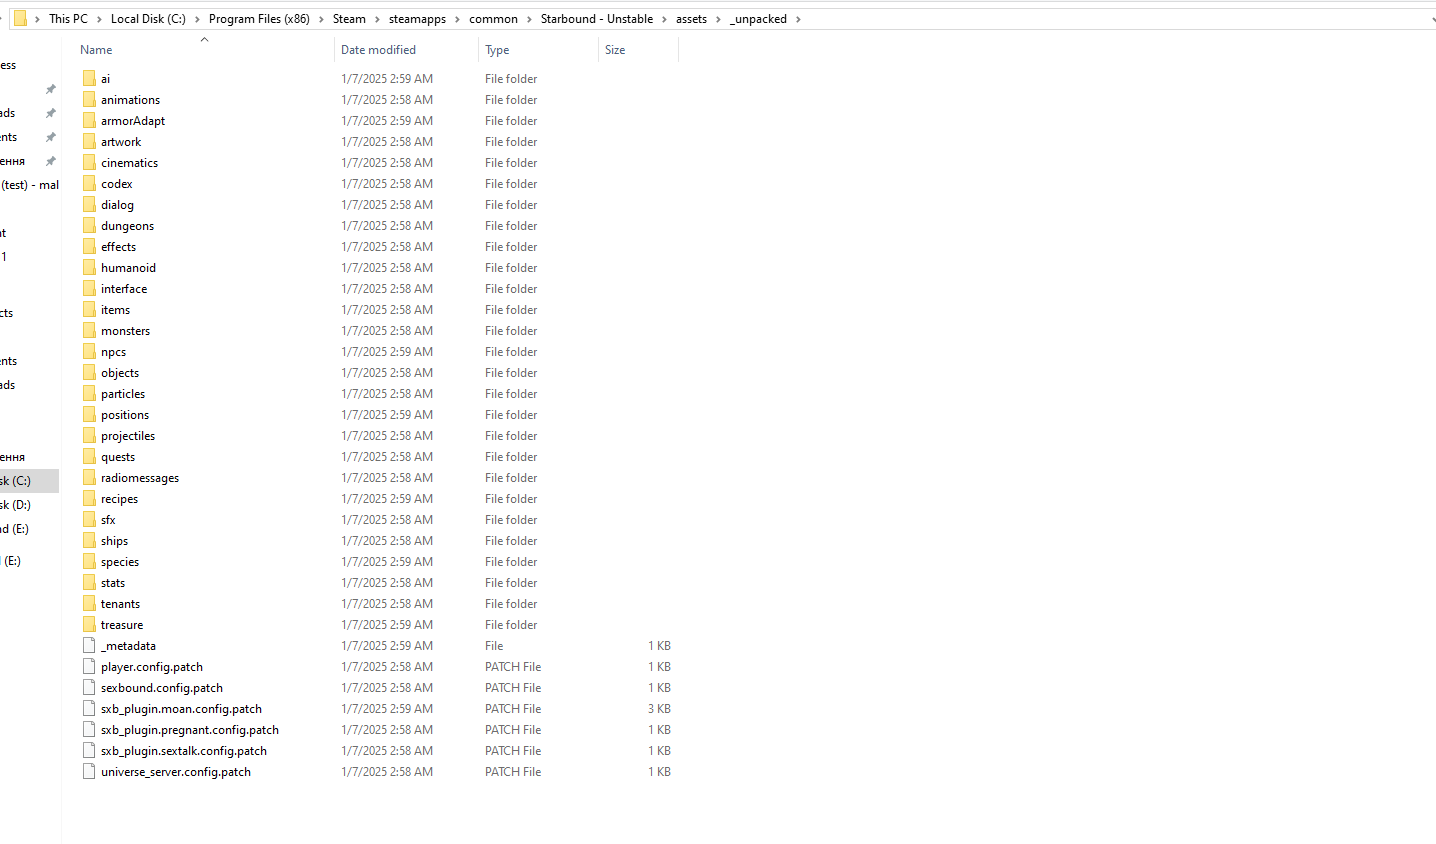Image resolution: width=1436 pixels, height=844 pixels.
Task: Open the Steam breadcrumb segment
Action: point(349,19)
